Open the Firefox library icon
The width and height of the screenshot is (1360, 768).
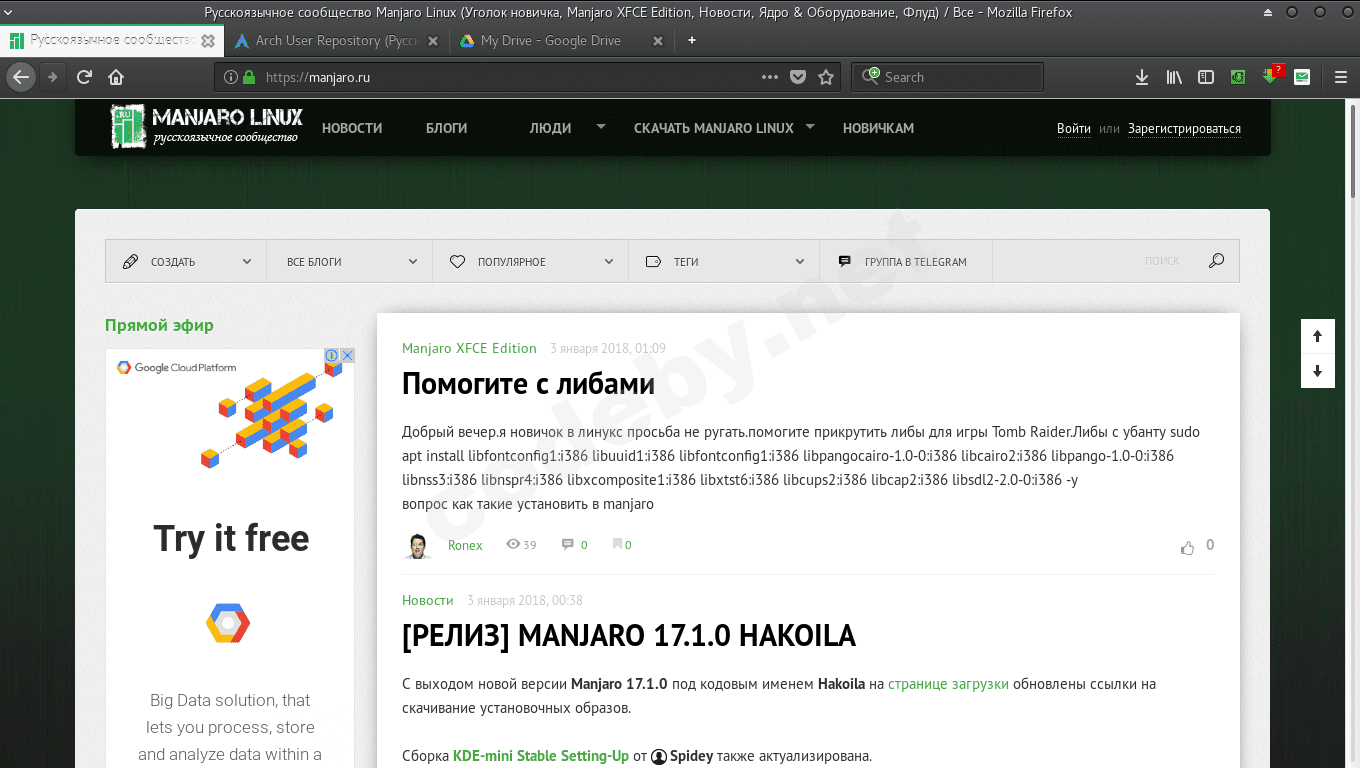click(1173, 76)
